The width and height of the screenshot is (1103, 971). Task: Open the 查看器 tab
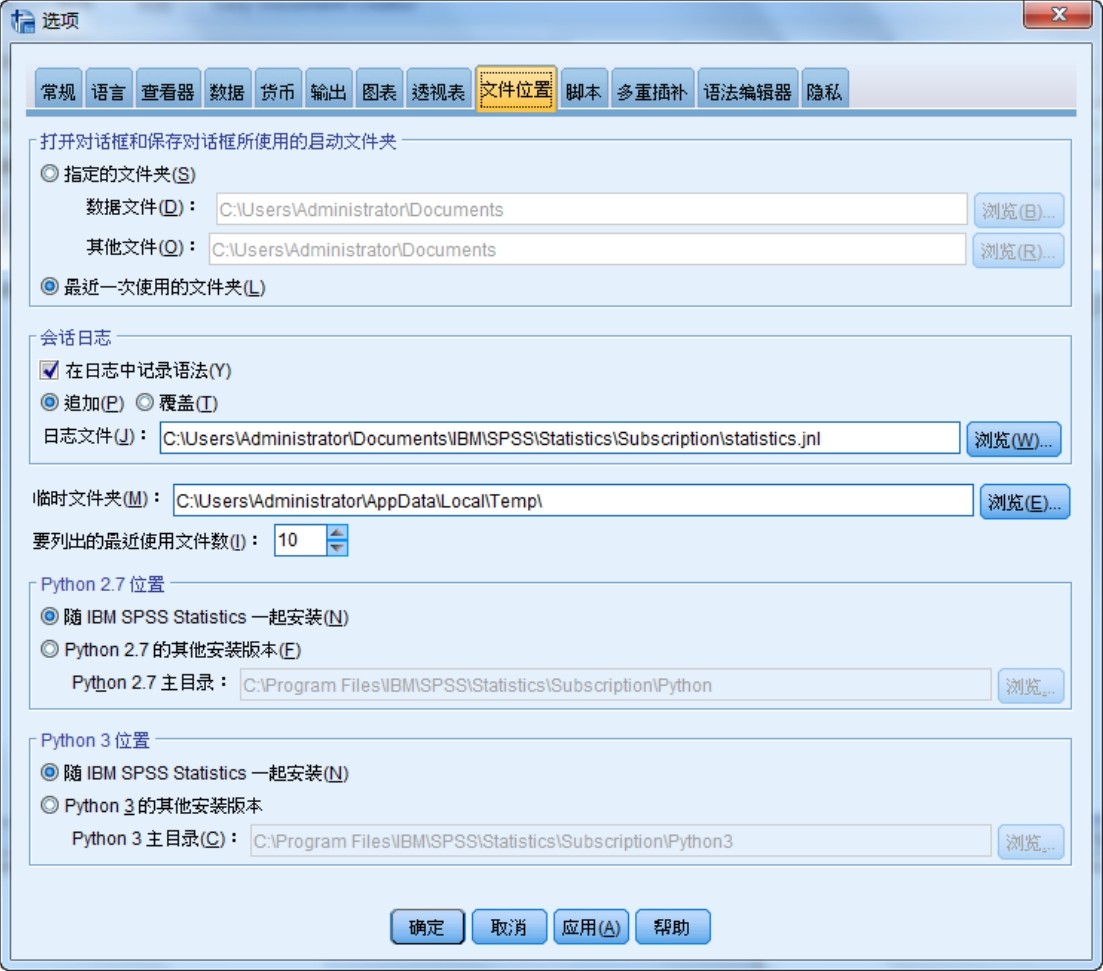point(168,90)
